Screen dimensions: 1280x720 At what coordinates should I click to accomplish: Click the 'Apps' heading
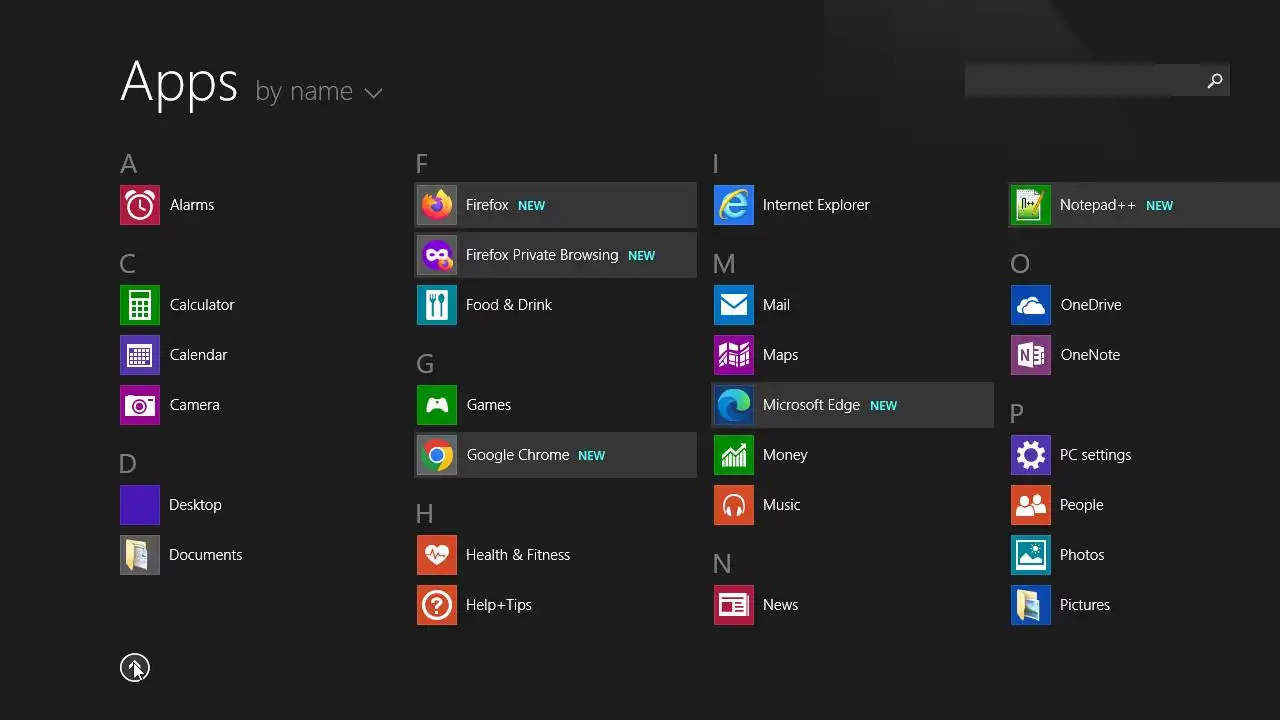coord(179,82)
